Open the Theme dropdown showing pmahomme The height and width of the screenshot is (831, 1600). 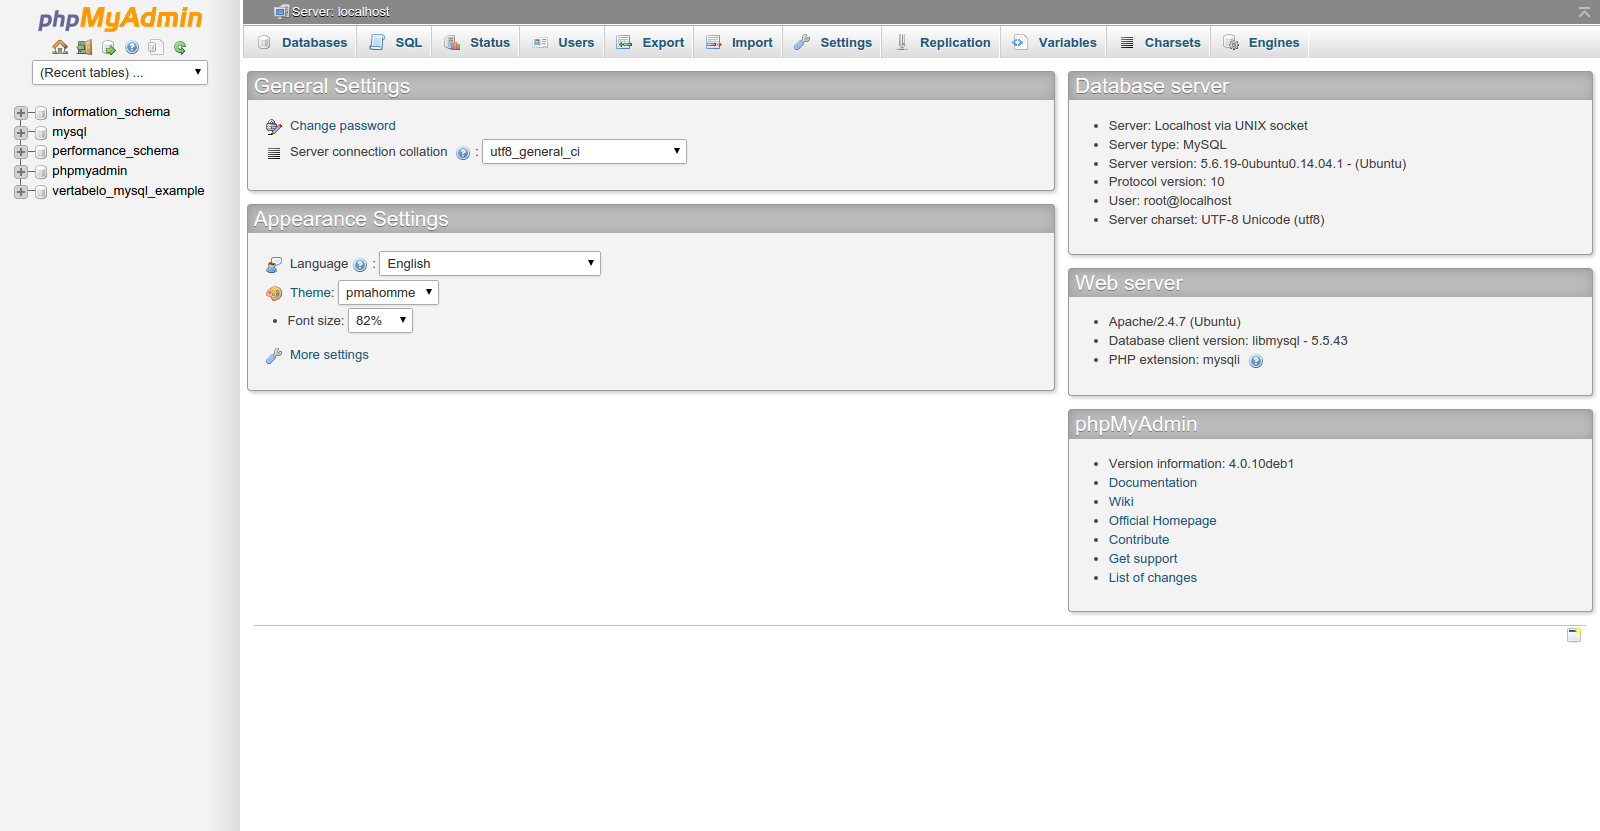[x=388, y=293]
